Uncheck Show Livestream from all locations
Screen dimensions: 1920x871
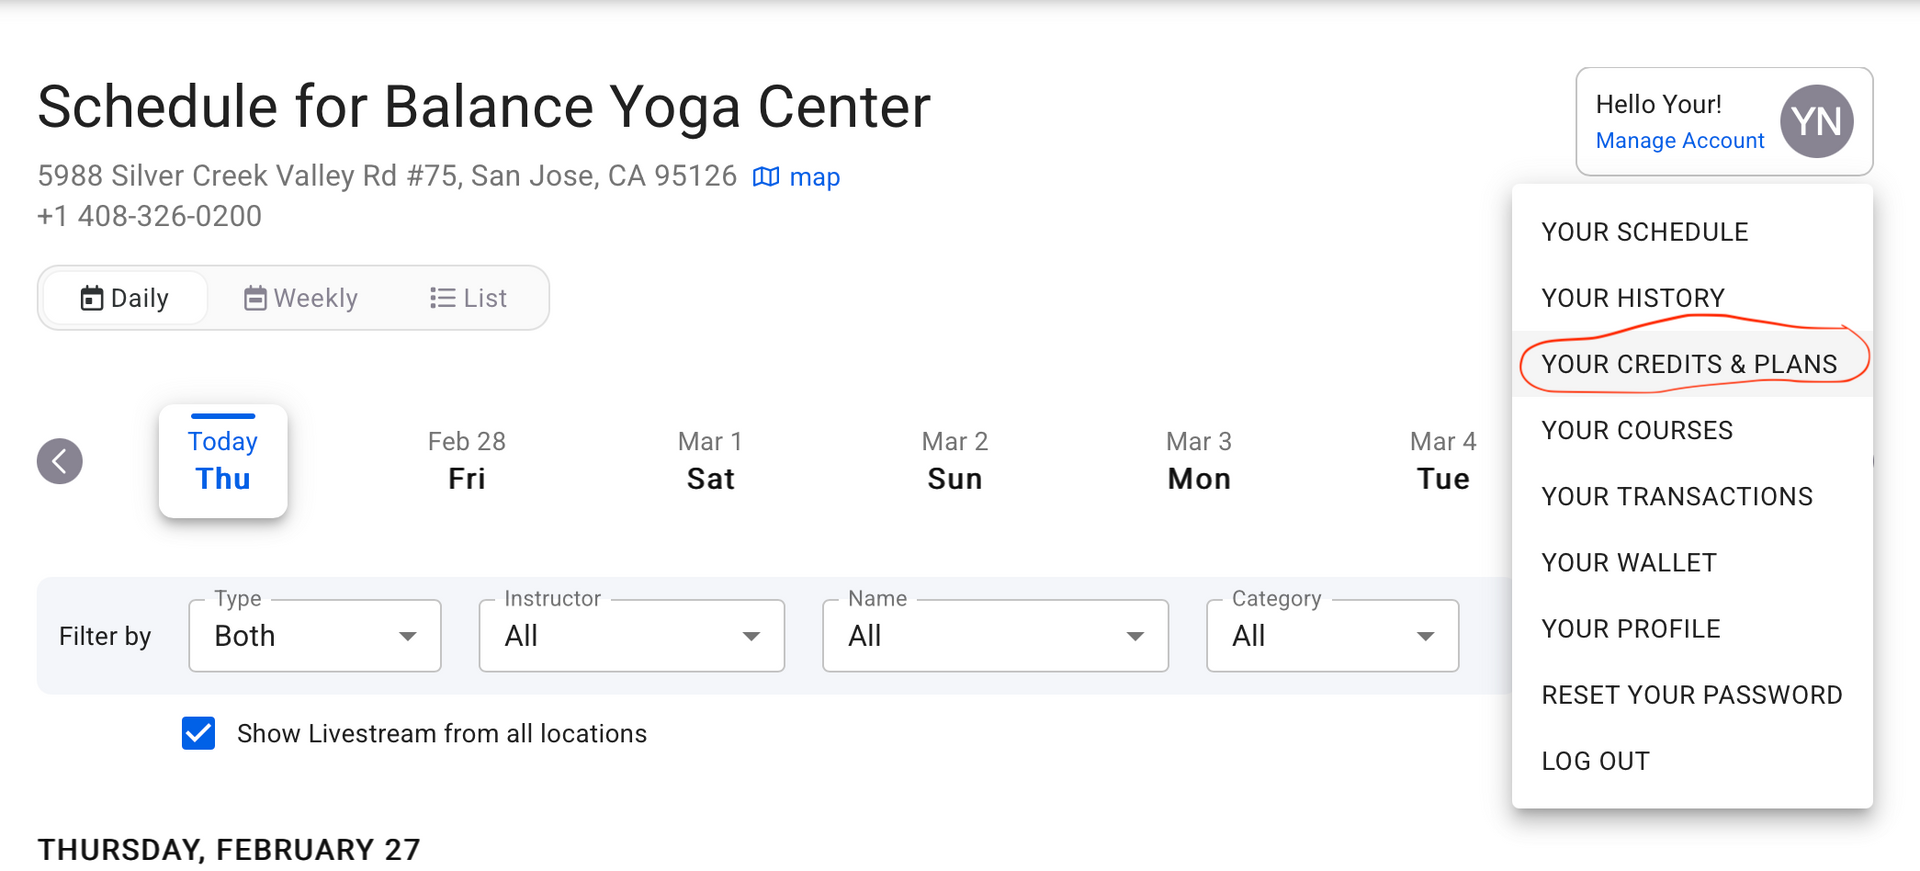[198, 733]
